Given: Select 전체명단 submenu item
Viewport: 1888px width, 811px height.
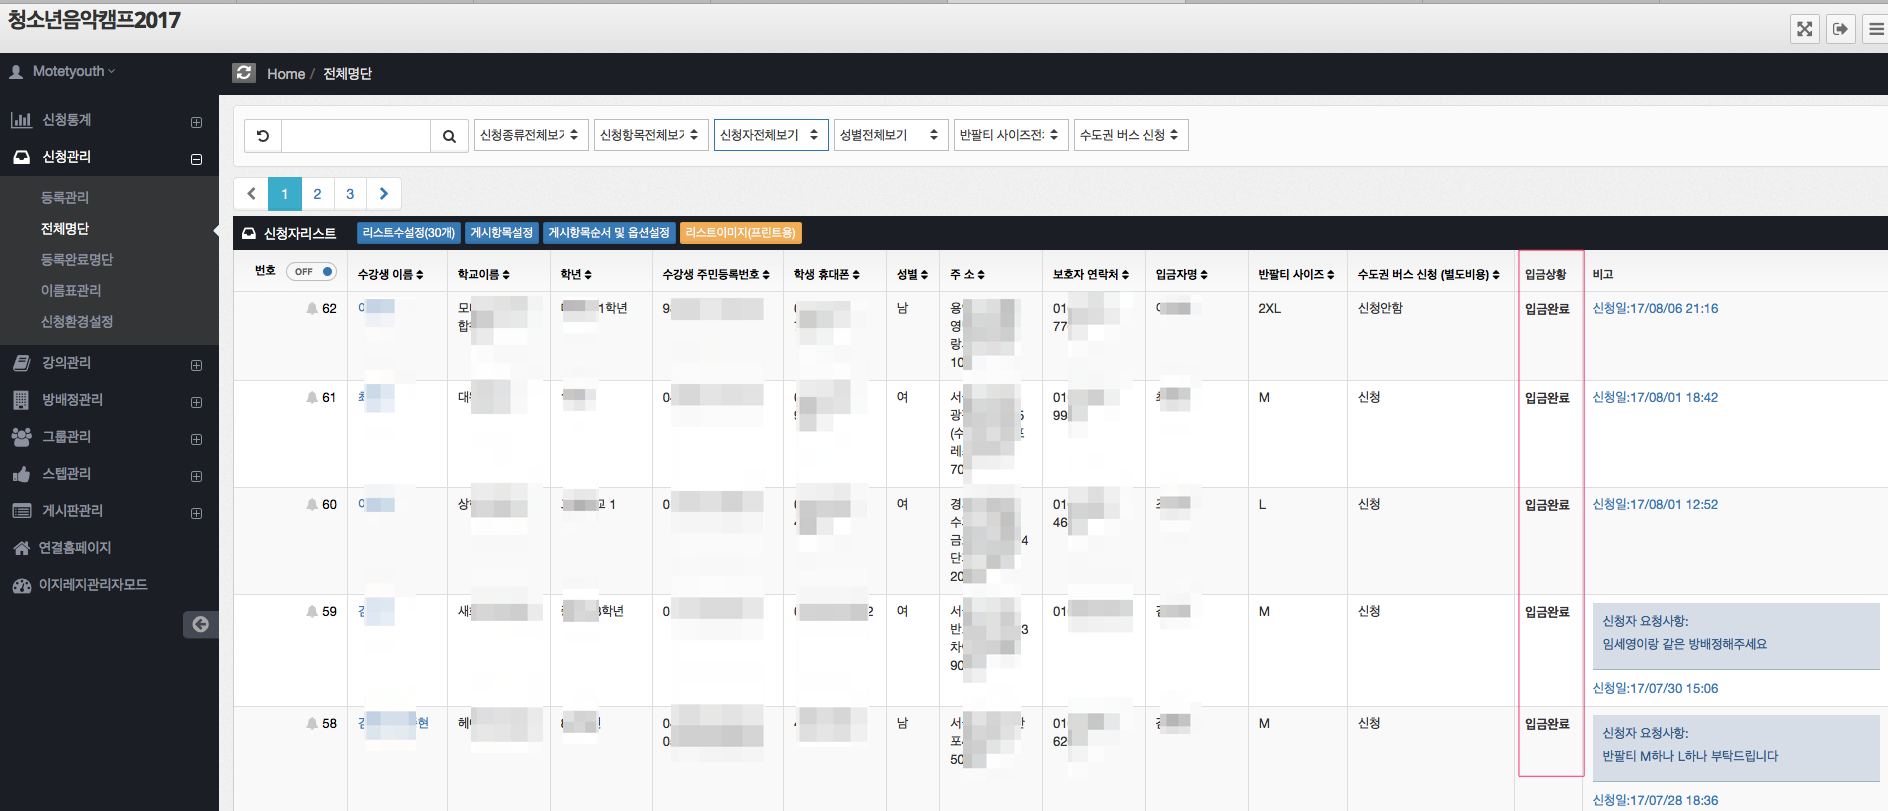Looking at the screenshot, I should coord(65,228).
